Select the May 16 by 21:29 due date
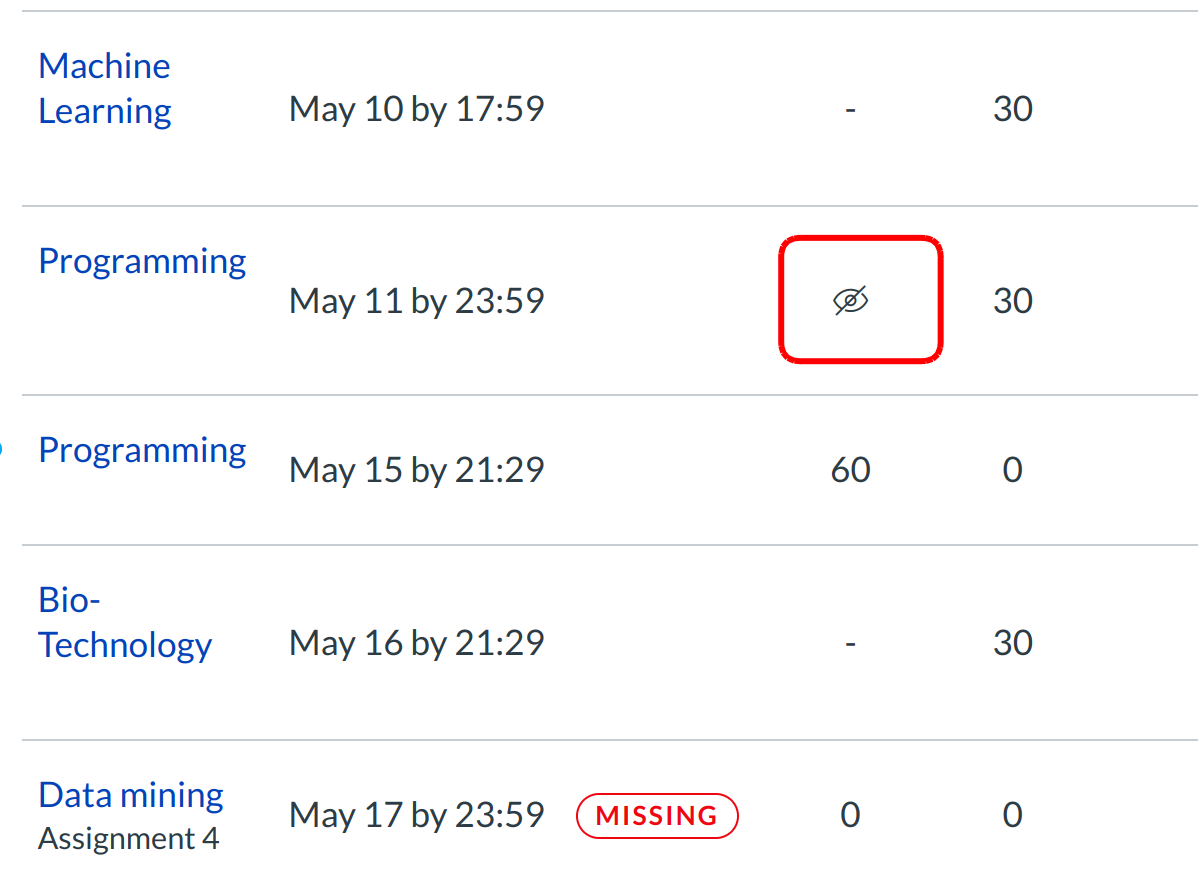 416,642
